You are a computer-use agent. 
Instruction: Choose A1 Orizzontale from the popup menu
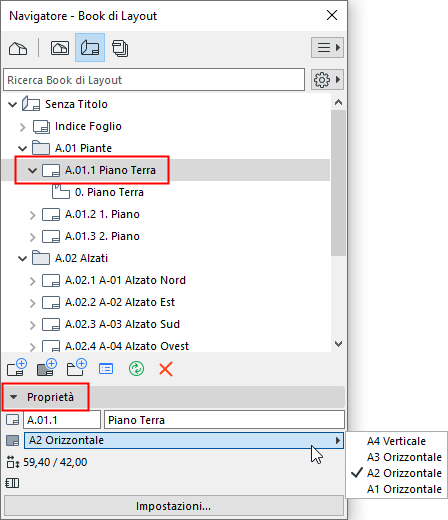pyautogui.click(x=404, y=489)
